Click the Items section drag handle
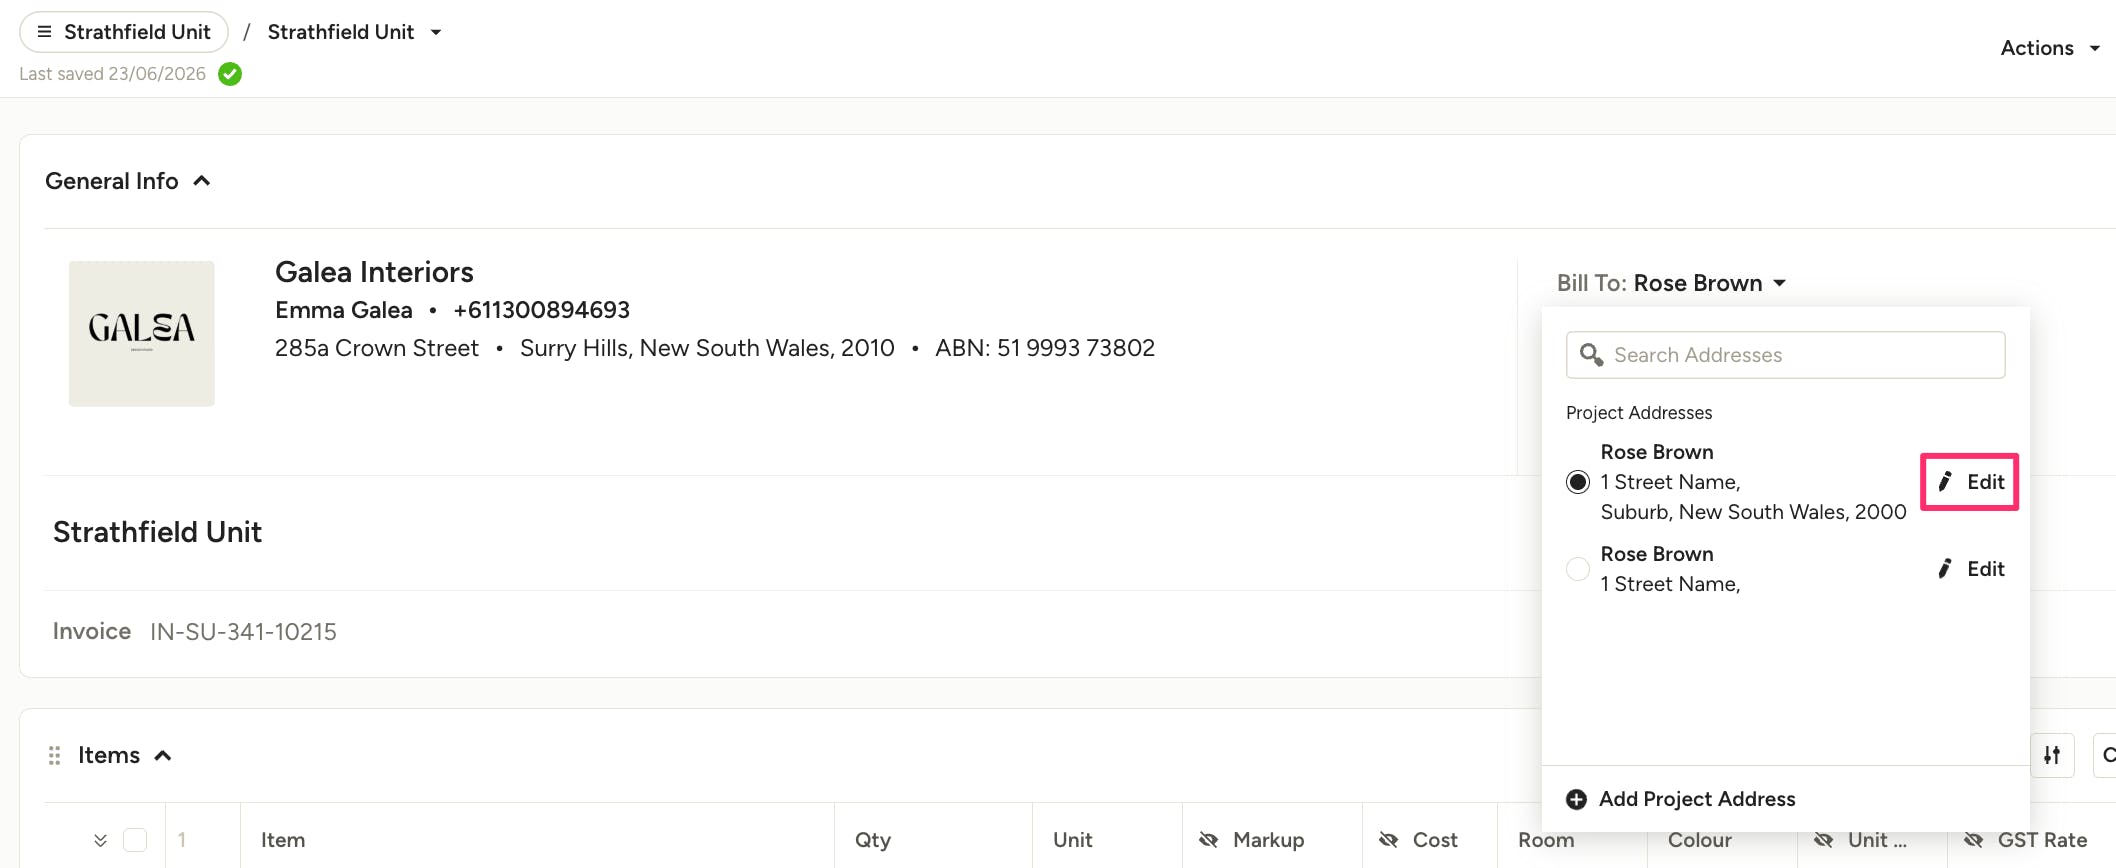 (55, 755)
